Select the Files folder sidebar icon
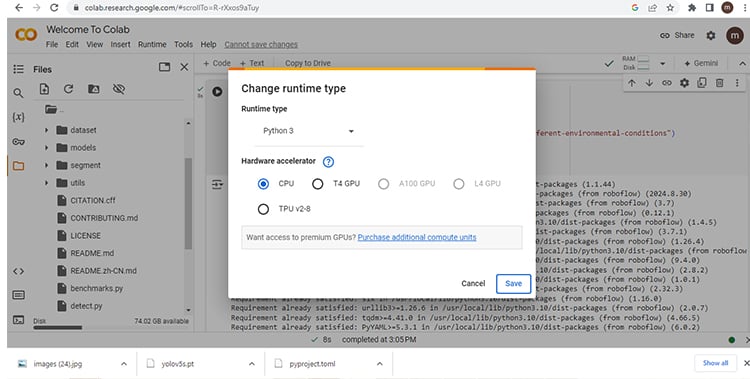Image resolution: width=750 pixels, height=379 pixels. (18, 166)
